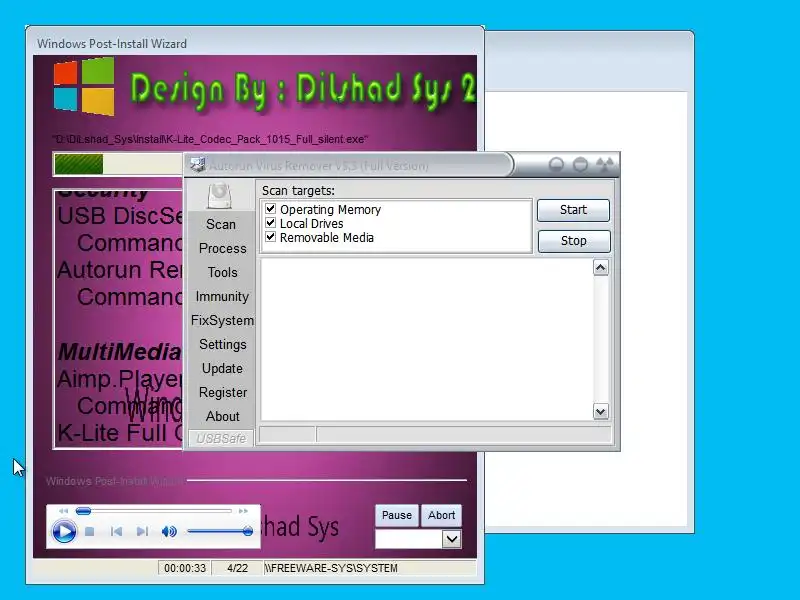The height and width of the screenshot is (600, 800).
Task: Toggle the Local Drives checkbox
Action: 270,223
